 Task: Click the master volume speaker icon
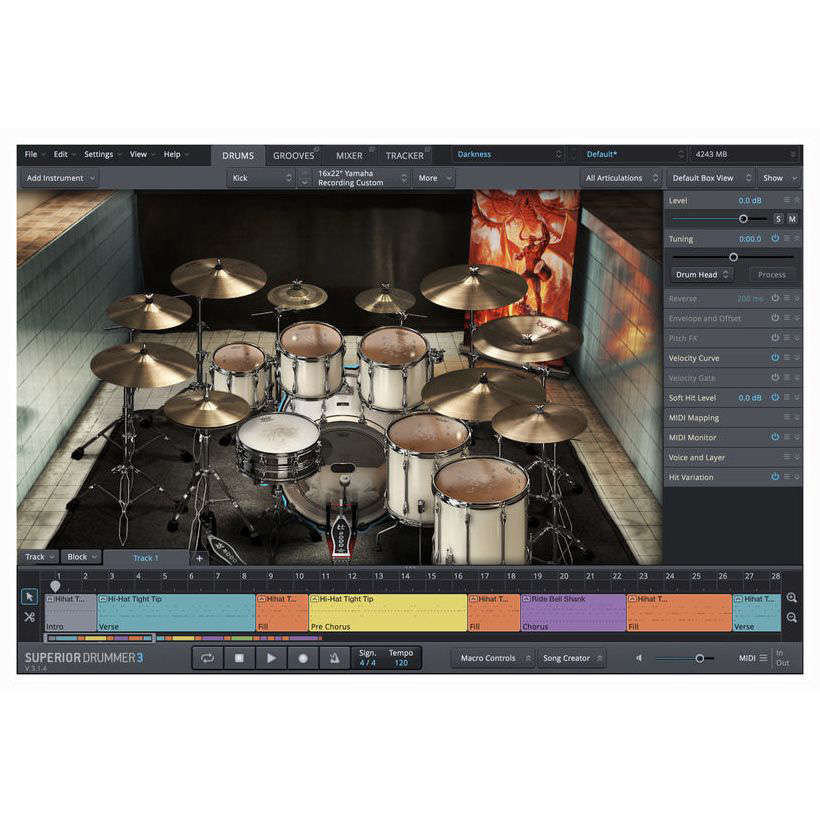coord(639,658)
